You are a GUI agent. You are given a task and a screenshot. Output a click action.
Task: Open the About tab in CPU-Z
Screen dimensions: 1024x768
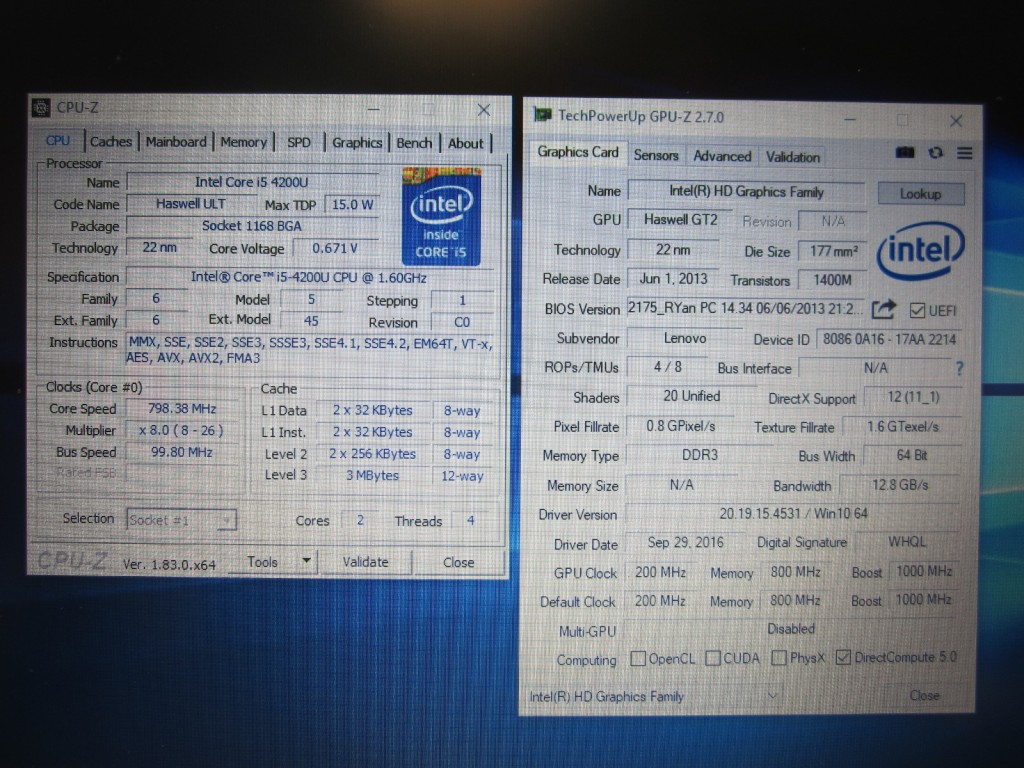tap(466, 144)
